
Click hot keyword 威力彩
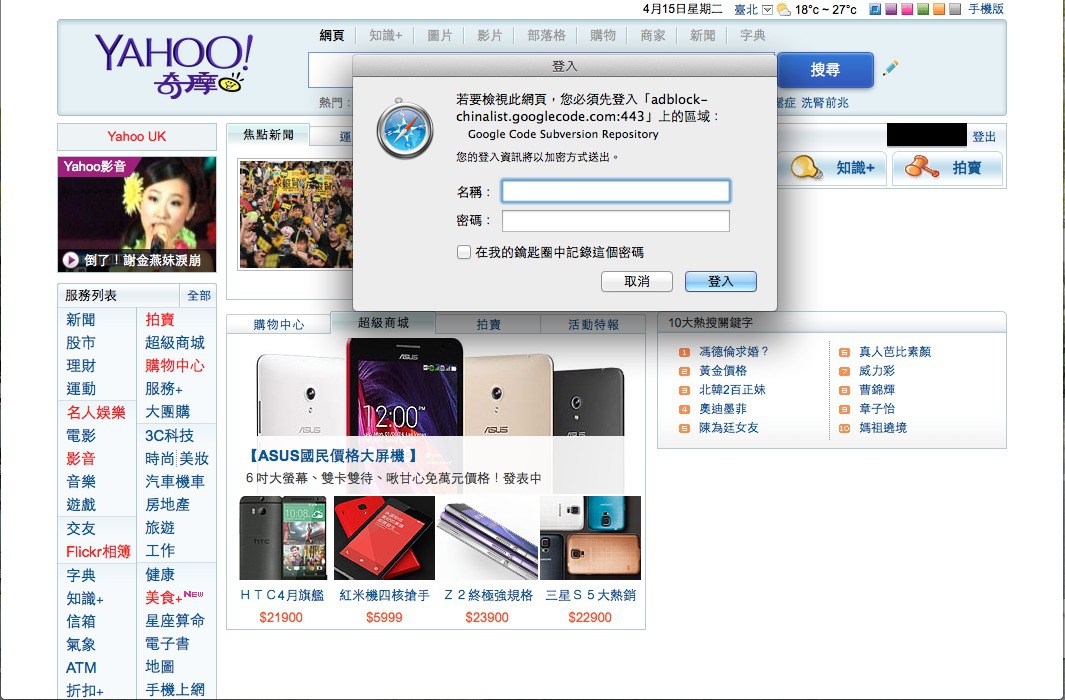[877, 371]
